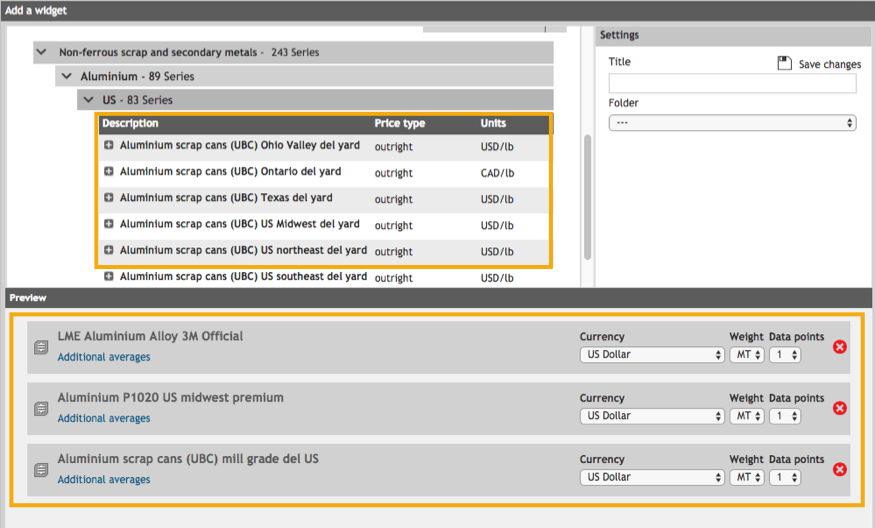The width and height of the screenshot is (875, 528).
Task: Click plus icon for US northeast del yard
Action: (109, 250)
